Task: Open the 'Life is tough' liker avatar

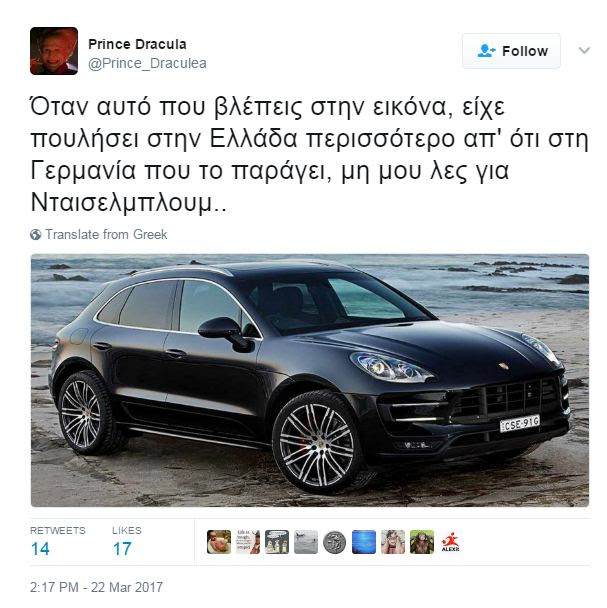Action: 248,542
